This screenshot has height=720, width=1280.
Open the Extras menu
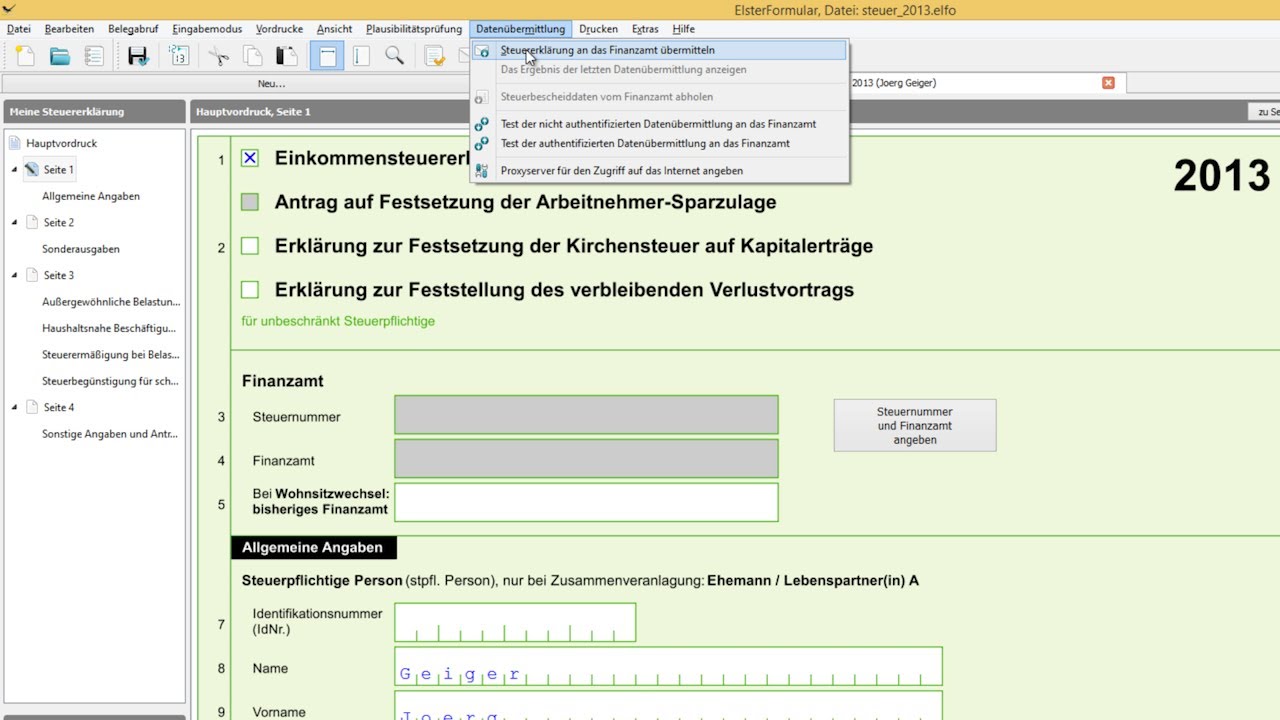(645, 29)
